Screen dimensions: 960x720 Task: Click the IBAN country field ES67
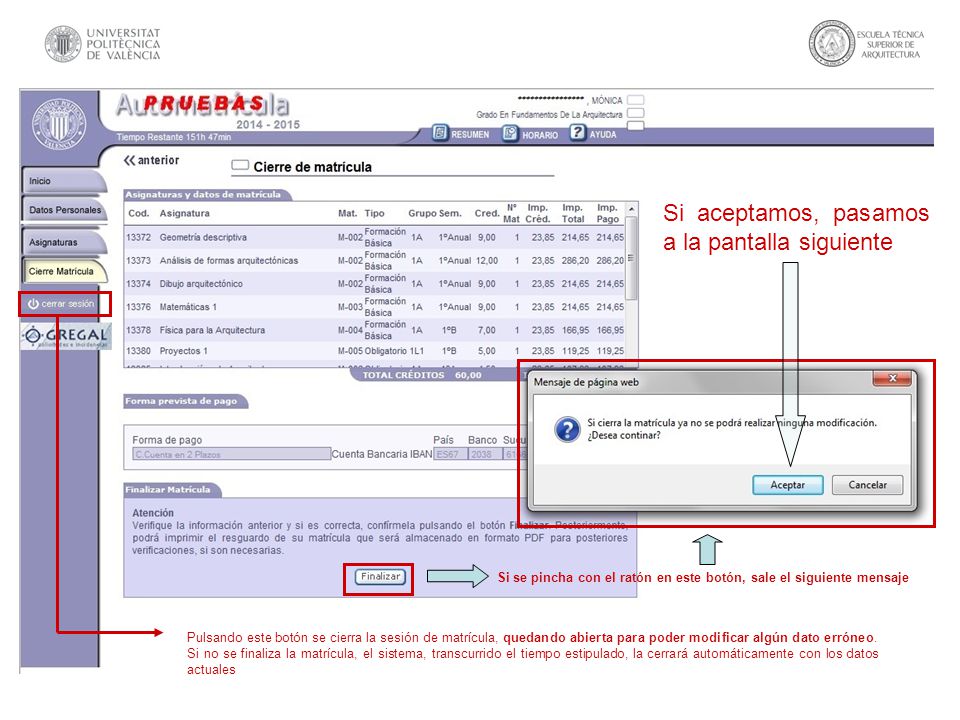[450, 454]
